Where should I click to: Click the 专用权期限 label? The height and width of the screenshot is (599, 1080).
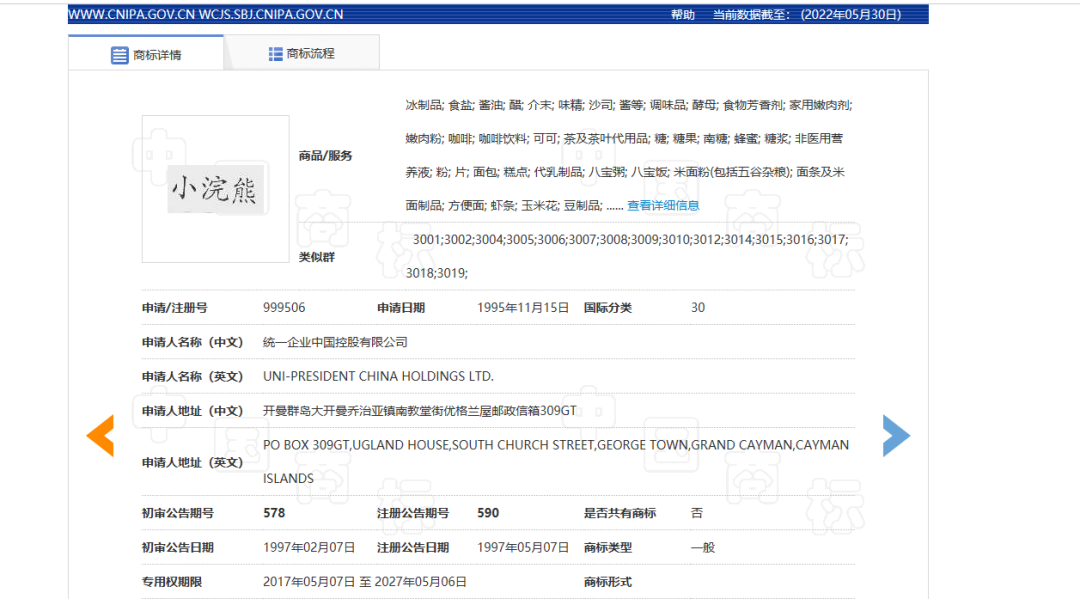(172, 582)
